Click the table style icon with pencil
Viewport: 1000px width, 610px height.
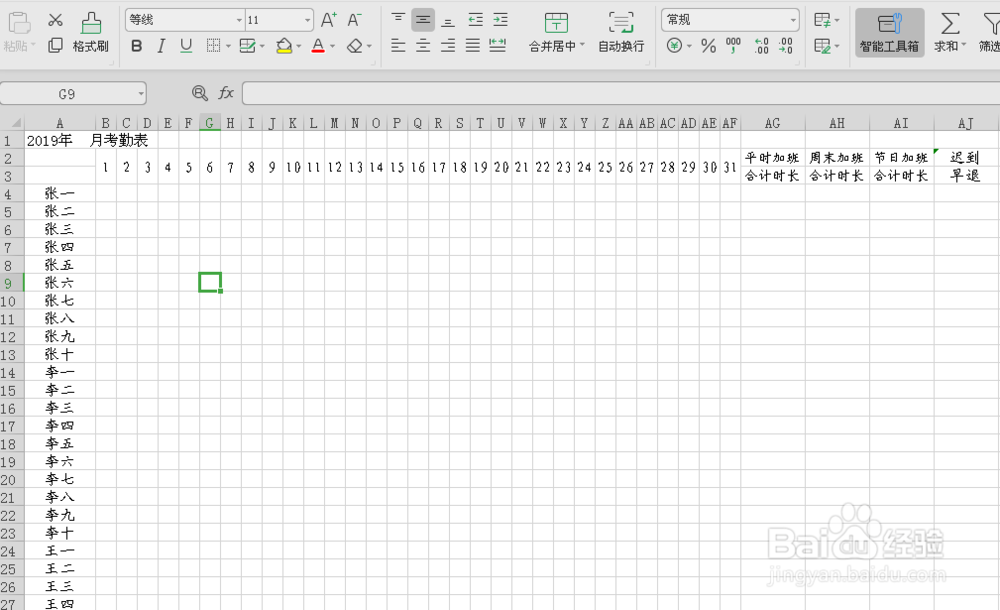click(x=823, y=46)
